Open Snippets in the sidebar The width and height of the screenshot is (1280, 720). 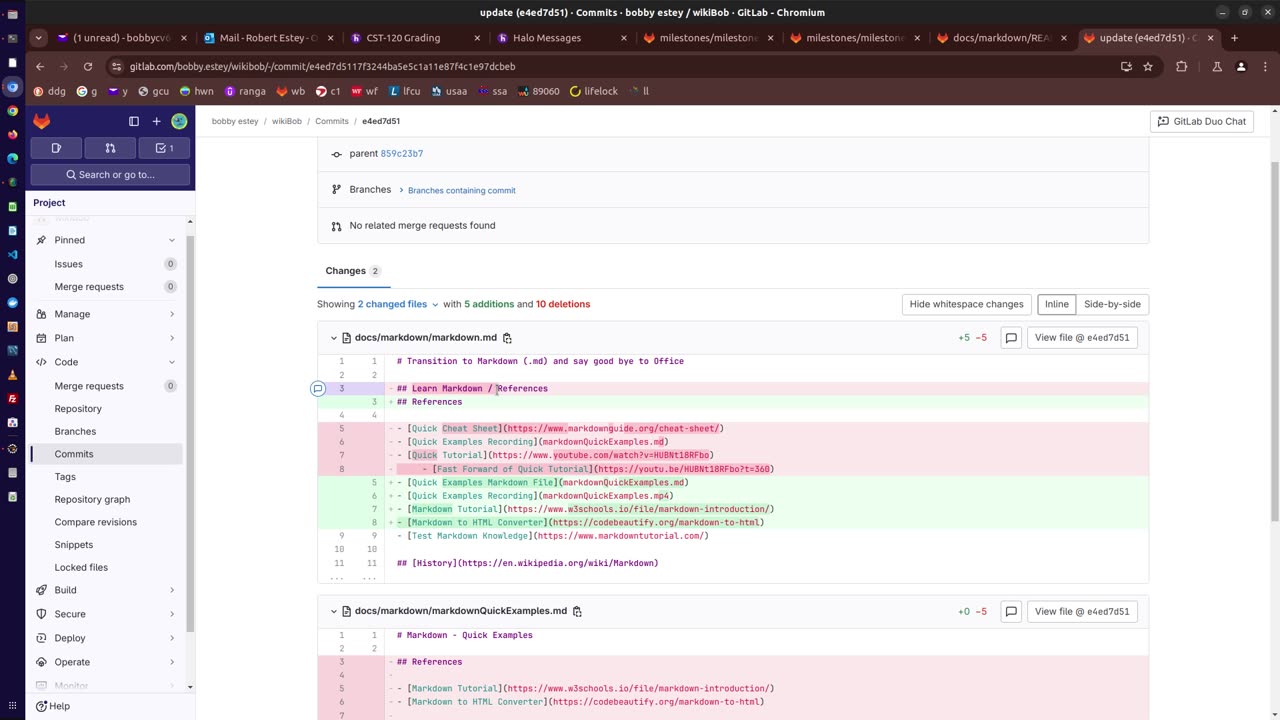click(105, 545)
